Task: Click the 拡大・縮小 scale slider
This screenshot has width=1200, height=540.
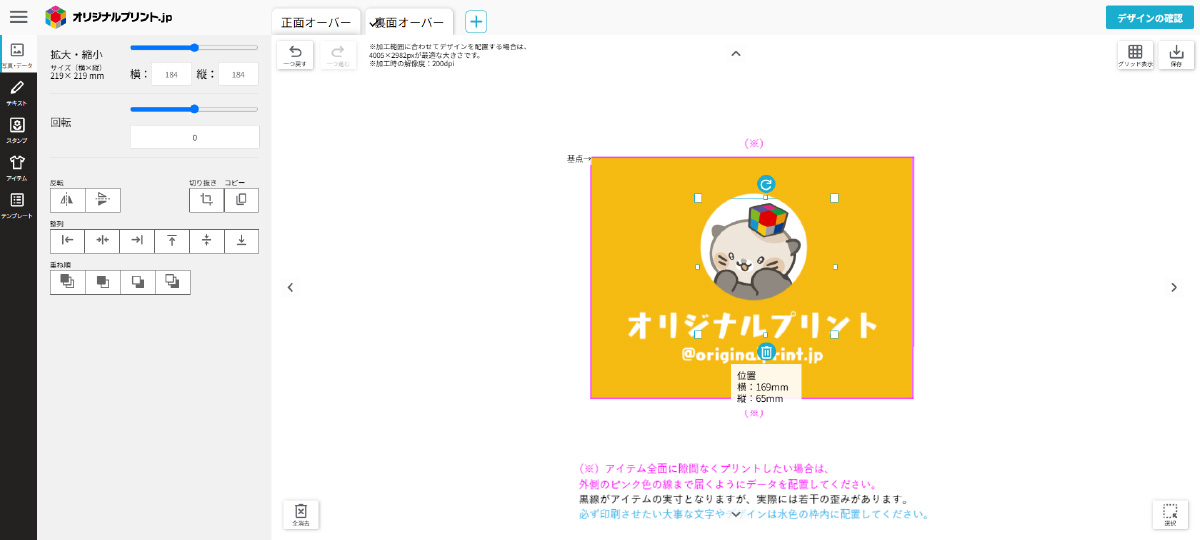Action: pyautogui.click(x=194, y=47)
